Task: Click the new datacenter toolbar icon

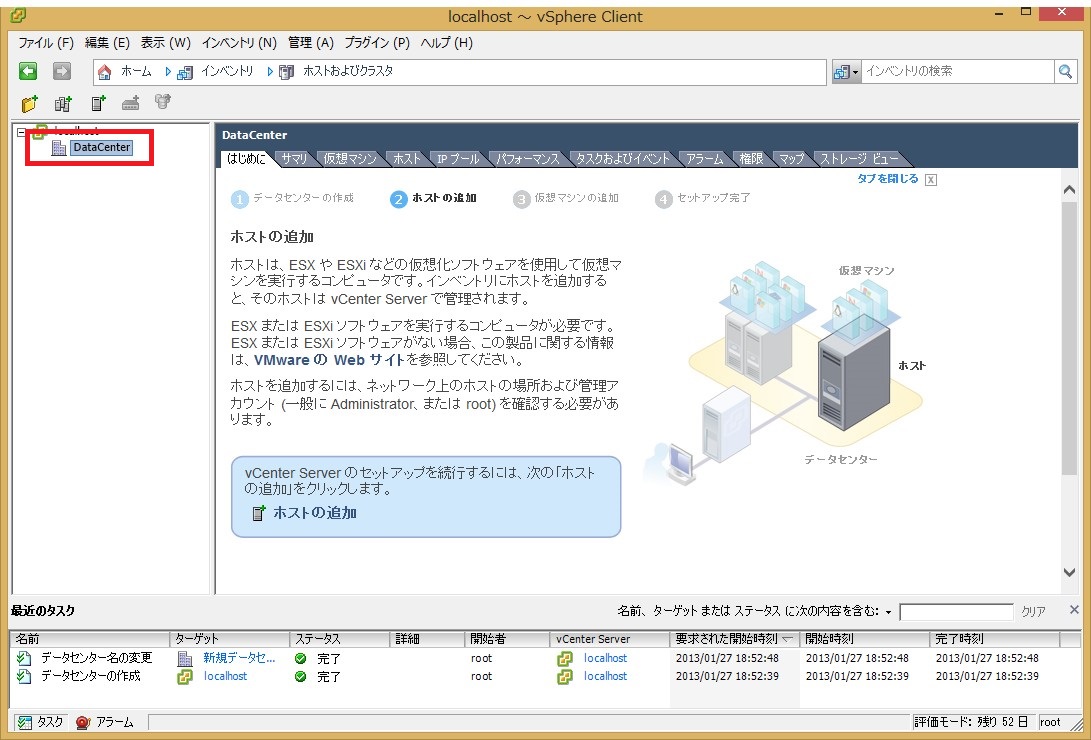Action: [63, 104]
